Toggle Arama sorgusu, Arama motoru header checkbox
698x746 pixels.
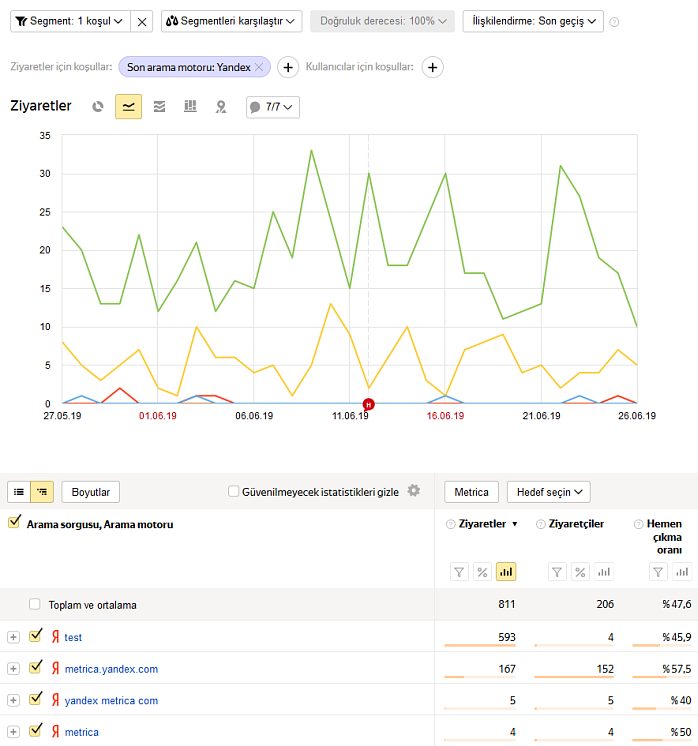14,522
